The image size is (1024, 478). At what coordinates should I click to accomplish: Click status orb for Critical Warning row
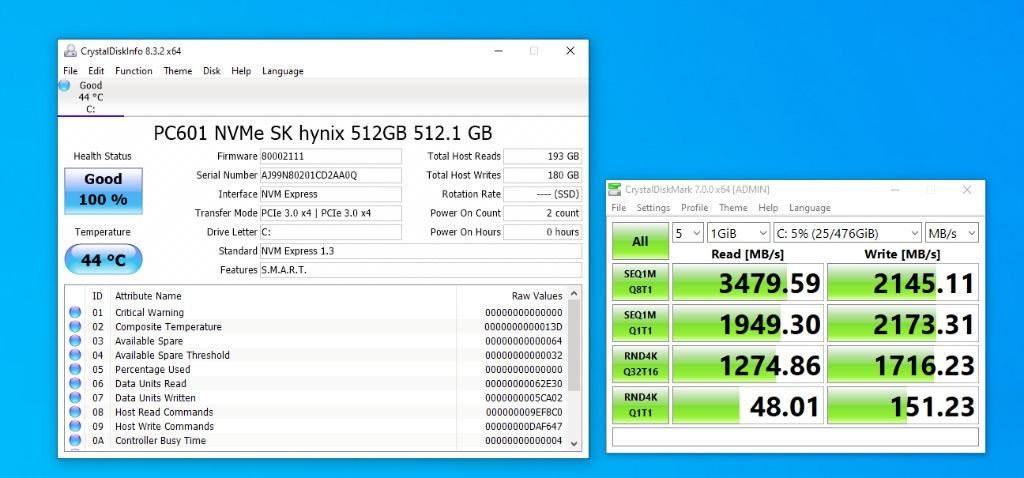click(x=75, y=312)
